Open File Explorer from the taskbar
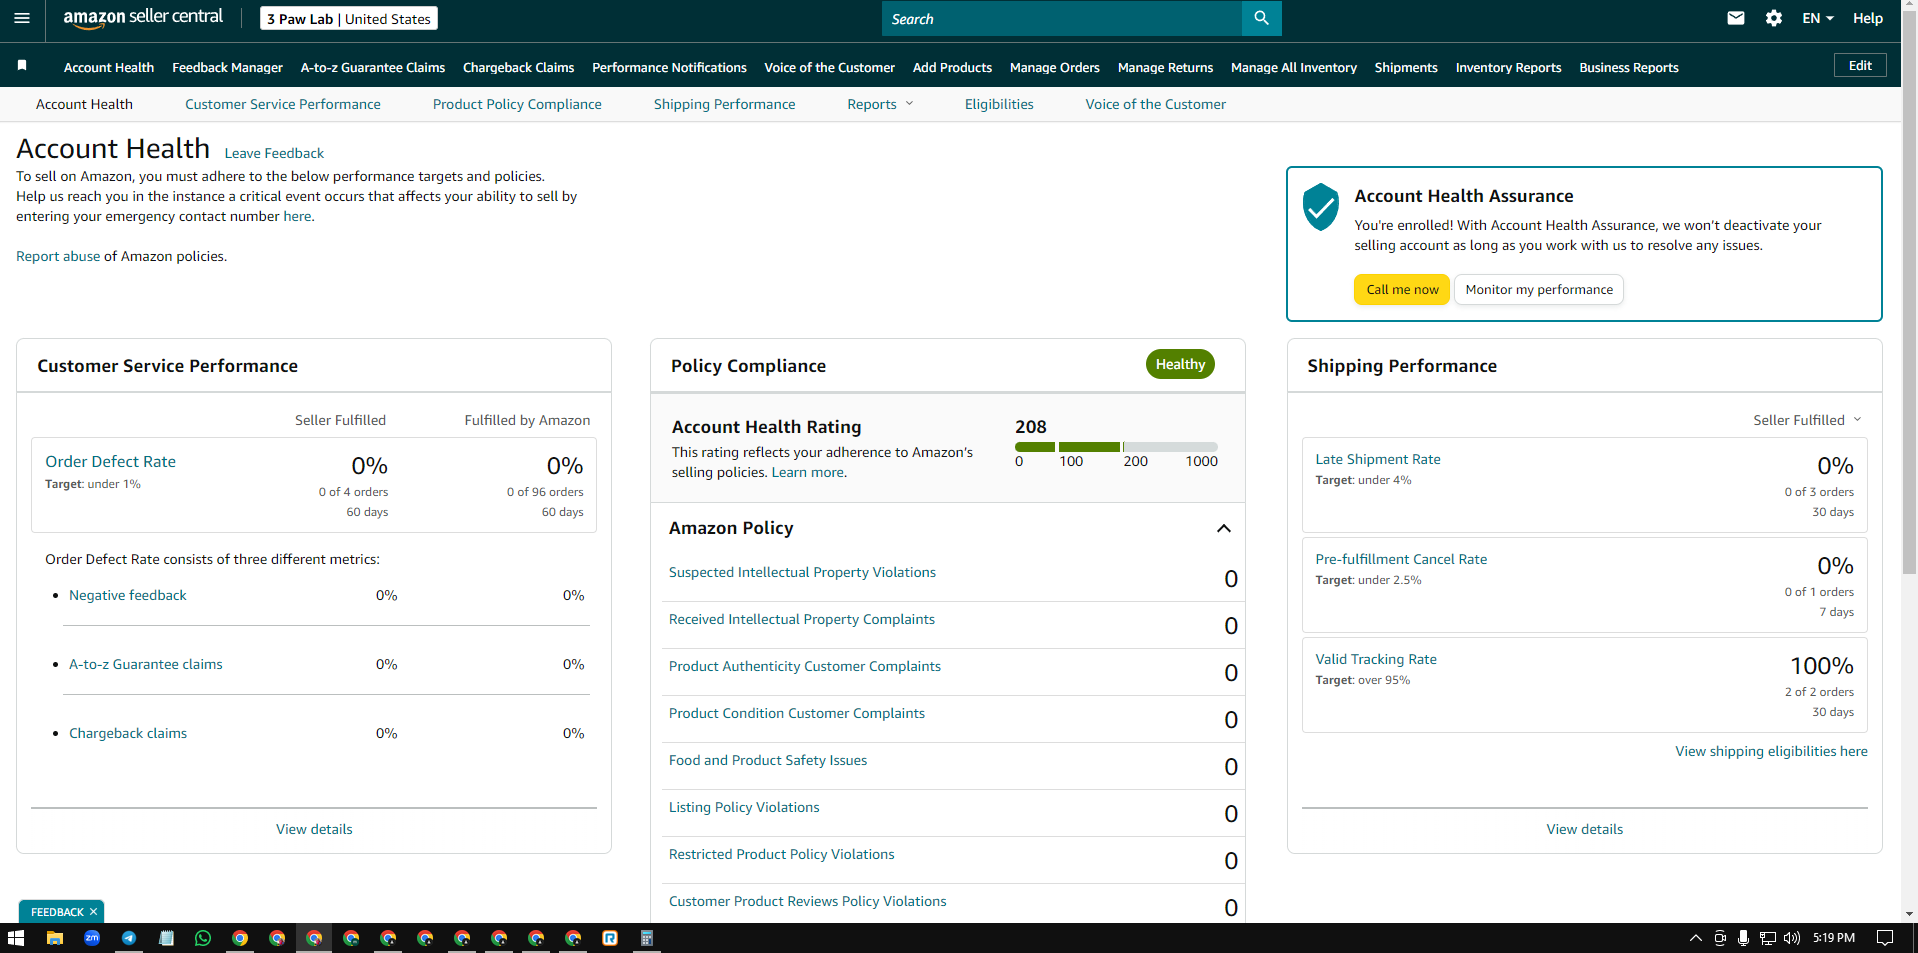This screenshot has height=953, width=1918. (55, 938)
